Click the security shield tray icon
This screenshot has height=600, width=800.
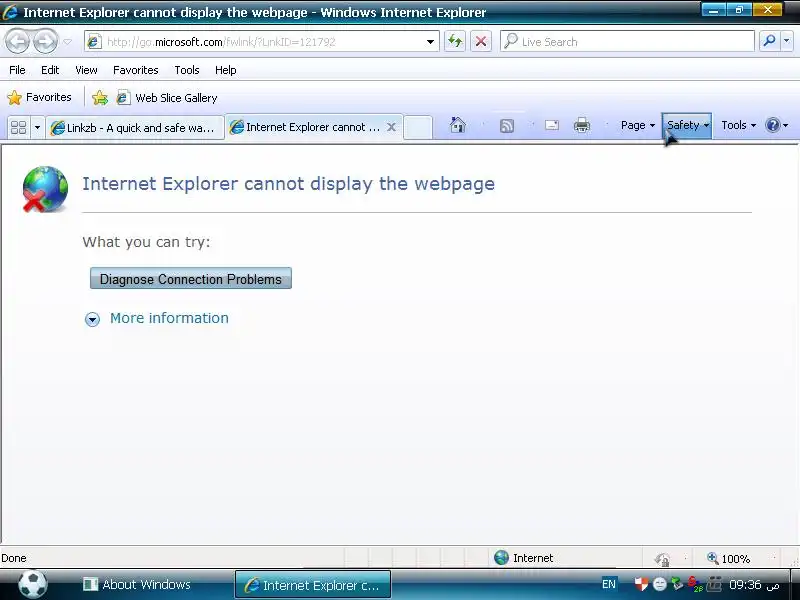tap(641, 583)
